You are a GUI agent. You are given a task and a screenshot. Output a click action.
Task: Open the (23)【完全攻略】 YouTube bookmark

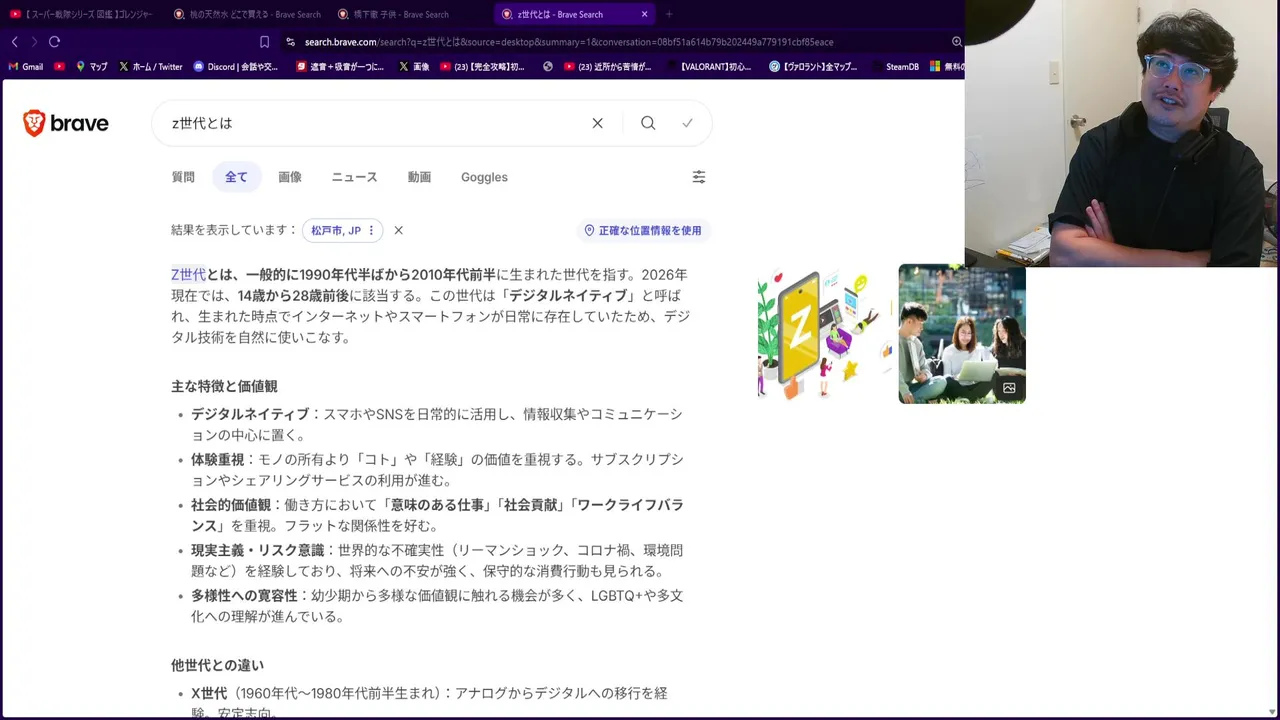482,67
